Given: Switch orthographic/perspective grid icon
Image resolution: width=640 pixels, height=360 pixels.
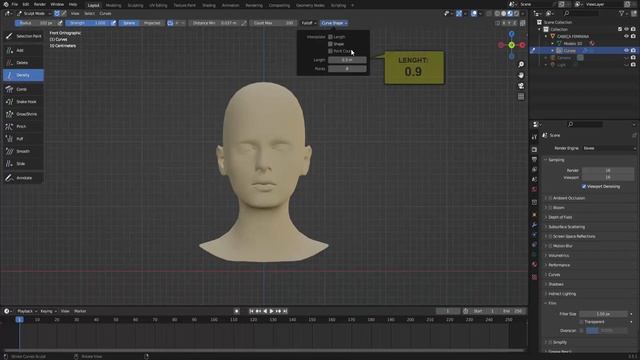Looking at the screenshot, I should 521,97.
